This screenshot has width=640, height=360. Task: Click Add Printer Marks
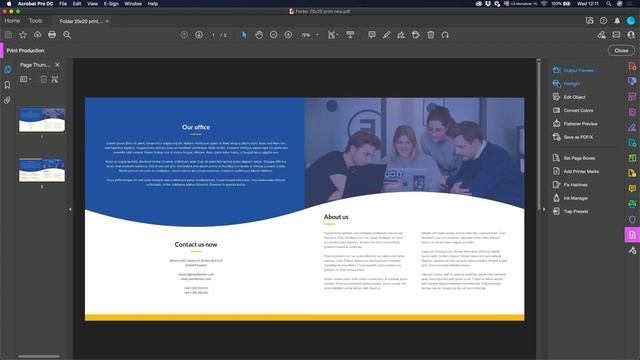(x=576, y=171)
